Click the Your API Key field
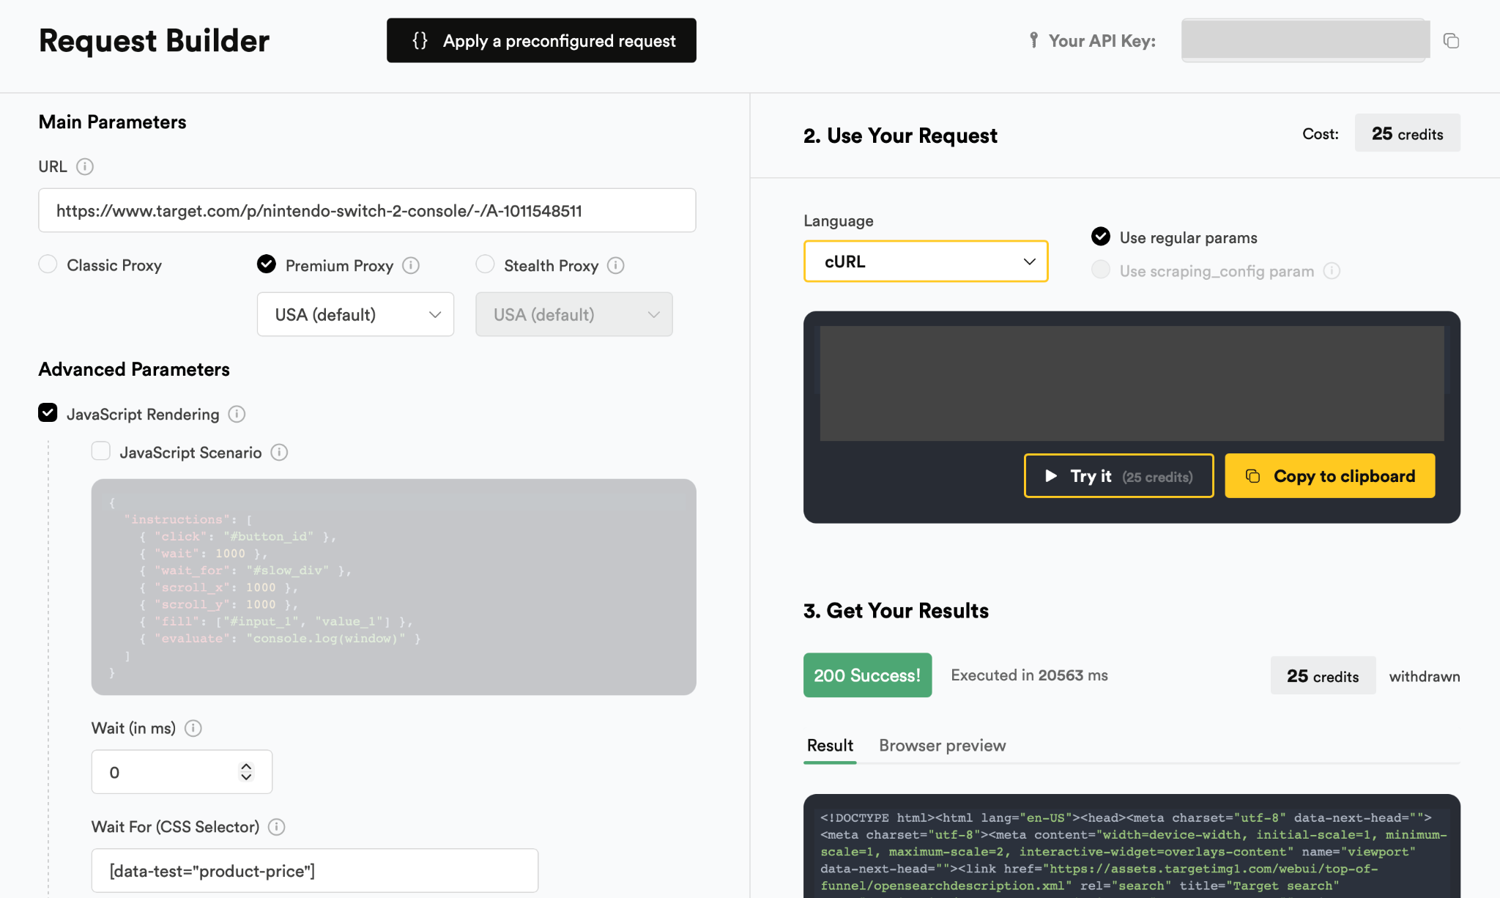The image size is (1500, 898). pos(1305,40)
